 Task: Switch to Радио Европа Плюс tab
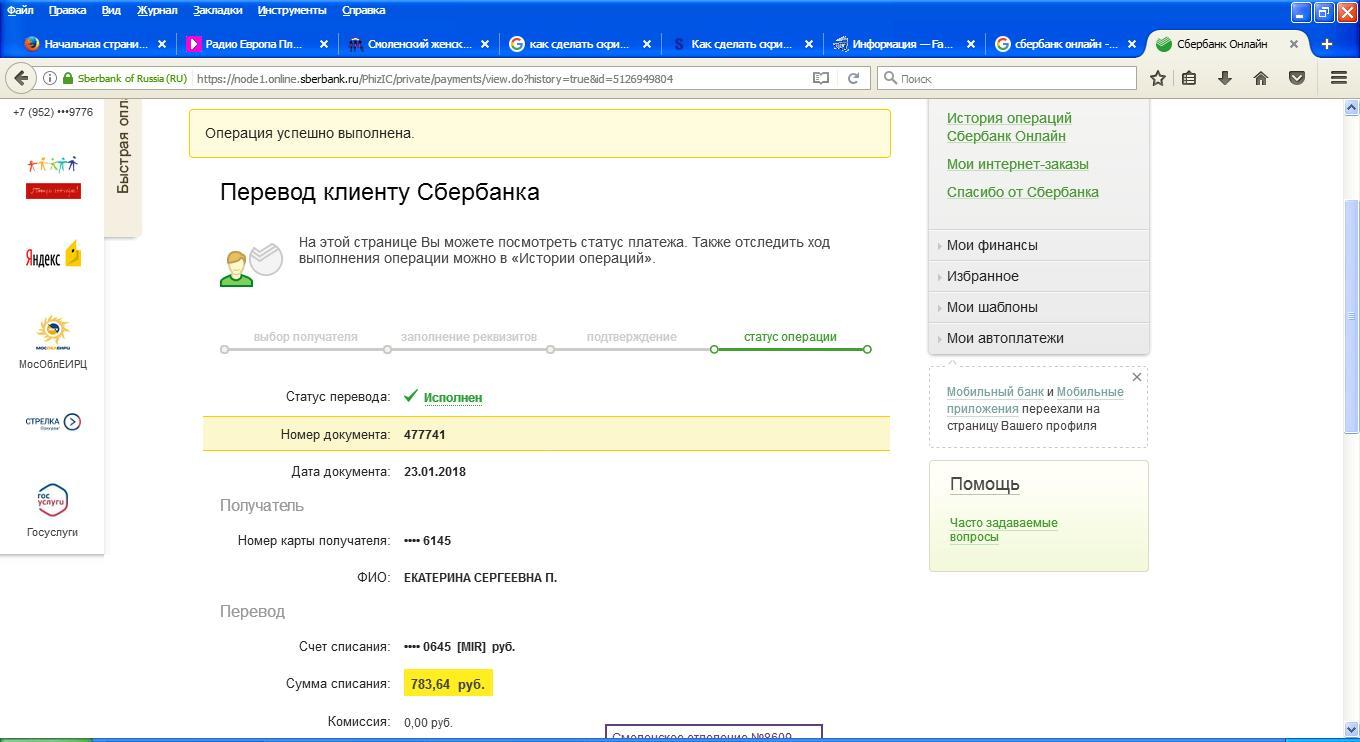coord(256,44)
